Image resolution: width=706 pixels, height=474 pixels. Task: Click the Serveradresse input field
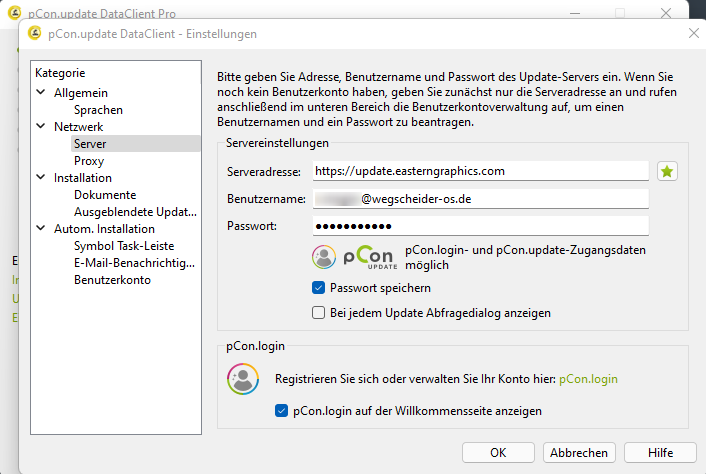point(481,171)
